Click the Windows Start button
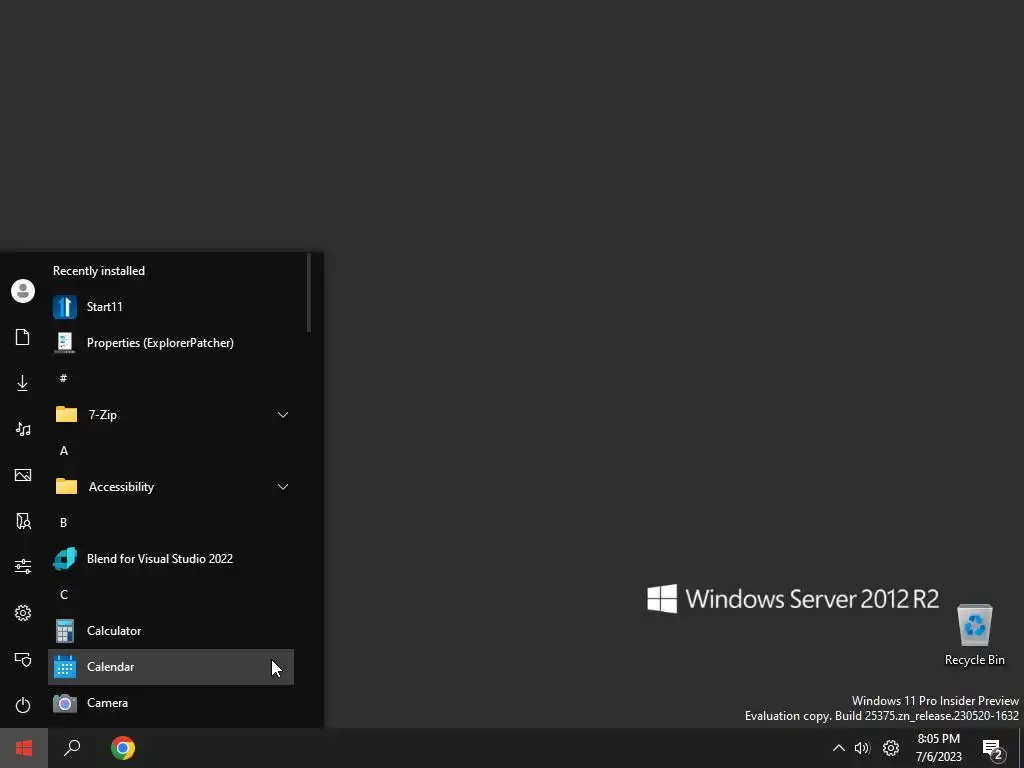The image size is (1024, 768). tap(24, 748)
